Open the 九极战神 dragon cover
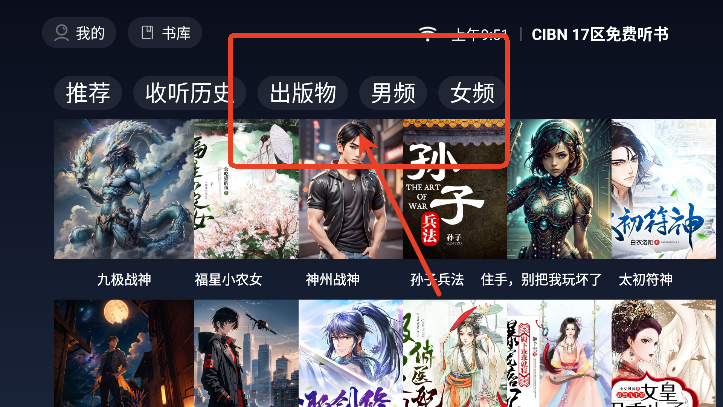 124,189
